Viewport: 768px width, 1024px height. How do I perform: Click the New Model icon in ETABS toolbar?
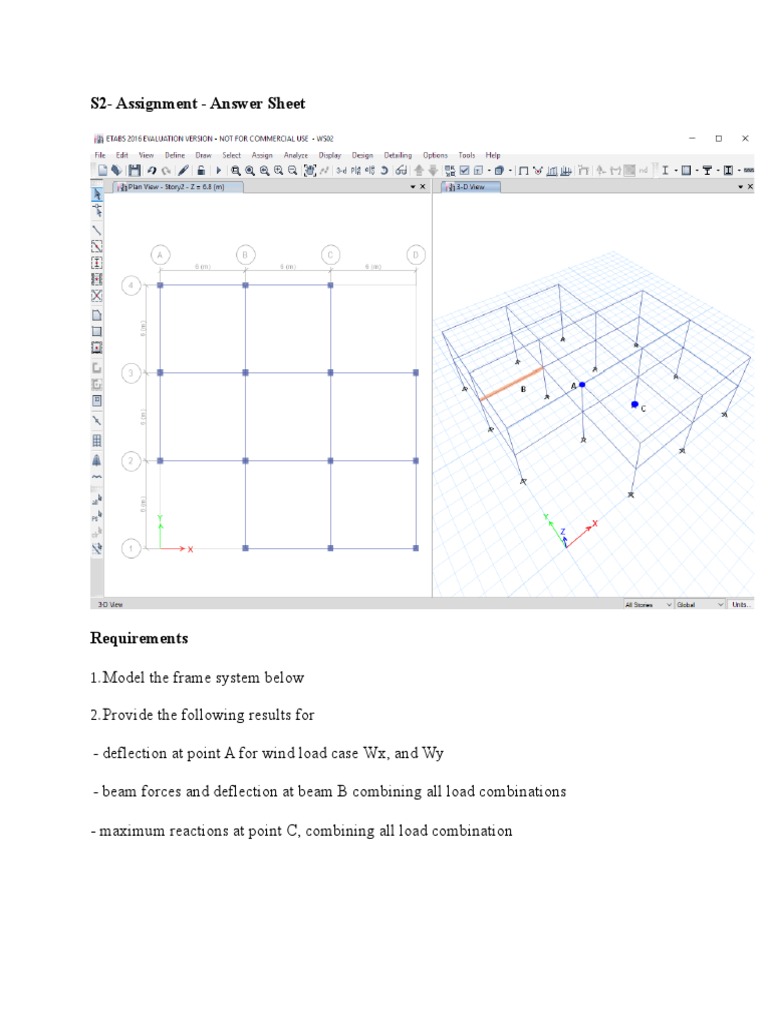click(x=103, y=170)
